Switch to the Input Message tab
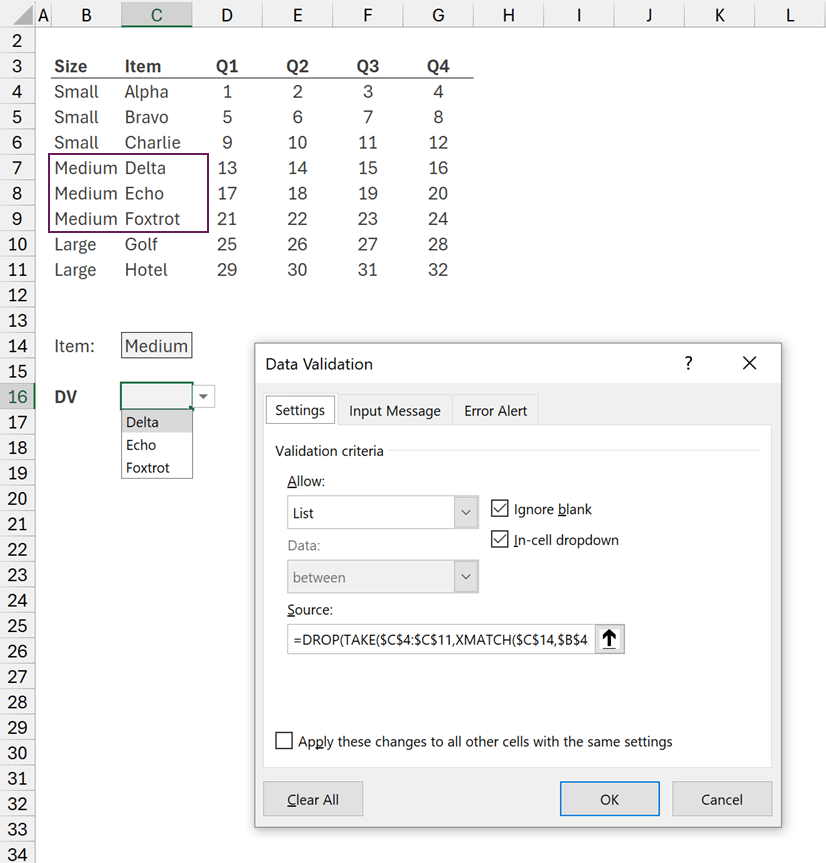The image size is (826, 863). [x=394, y=411]
